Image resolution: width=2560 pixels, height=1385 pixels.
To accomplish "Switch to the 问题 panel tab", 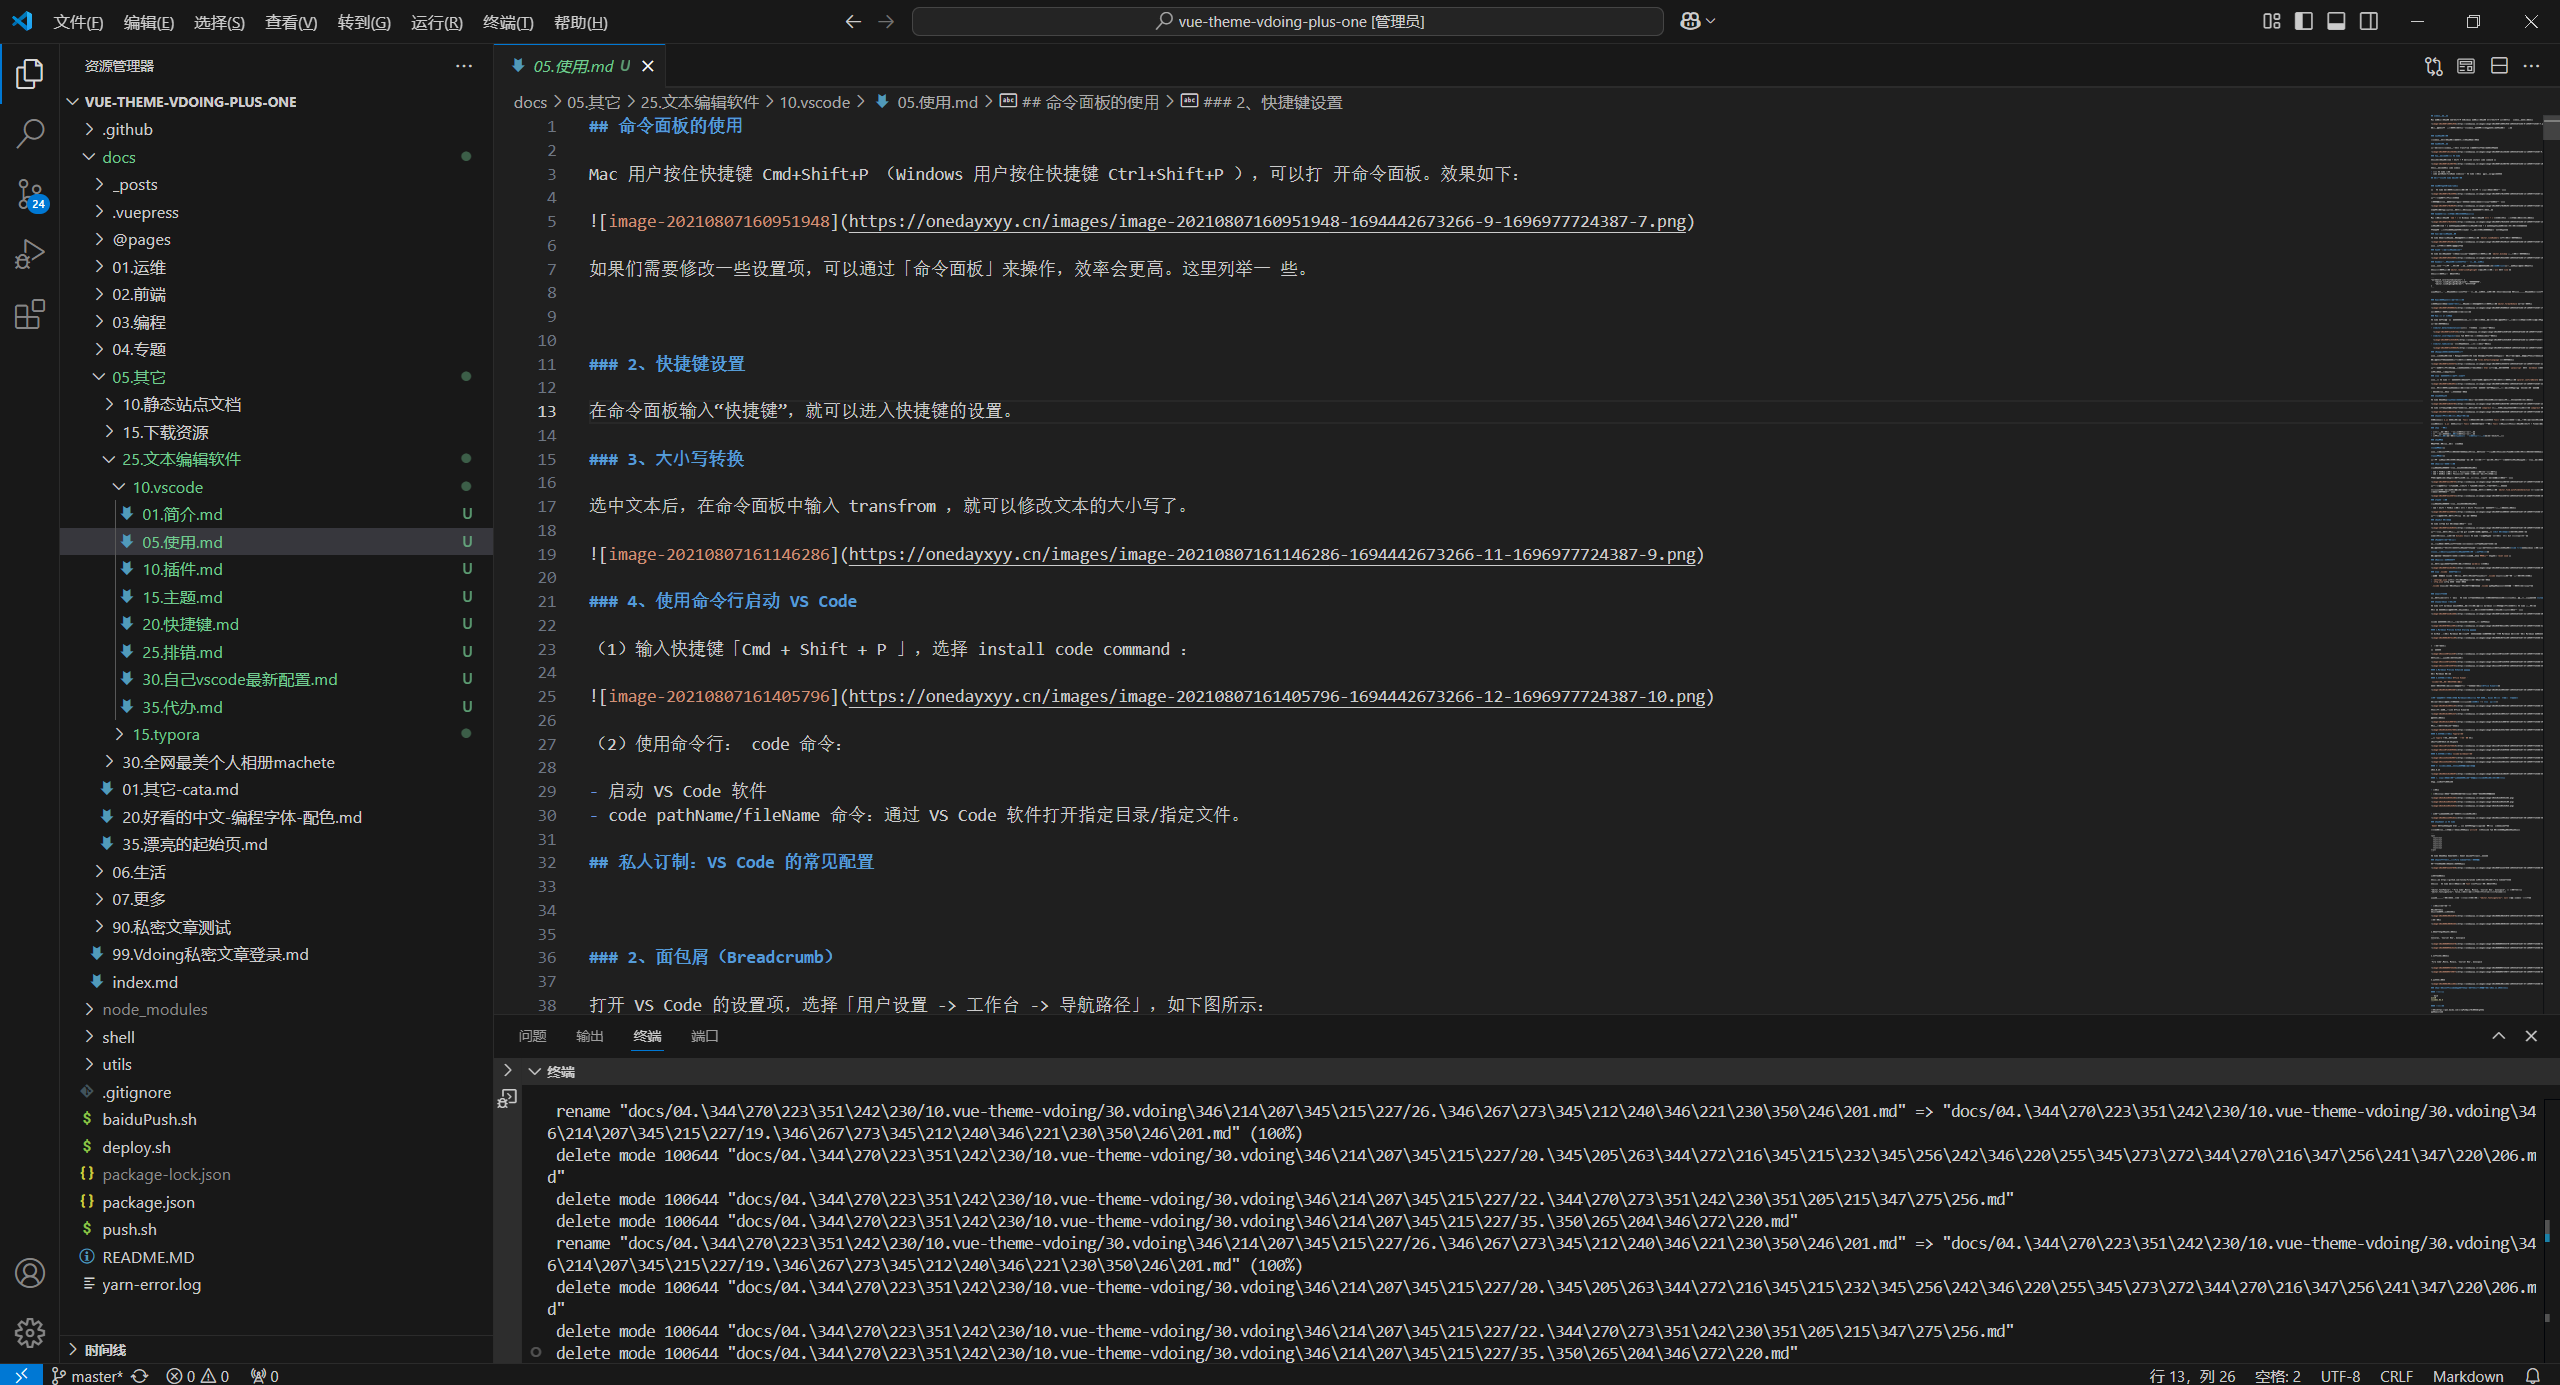I will click(x=533, y=1036).
